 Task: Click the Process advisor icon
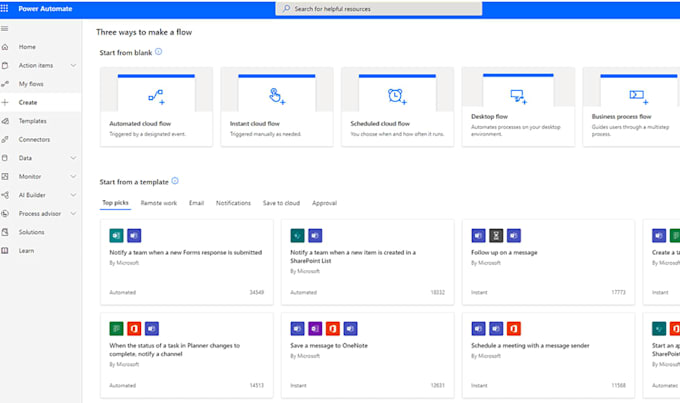5,213
